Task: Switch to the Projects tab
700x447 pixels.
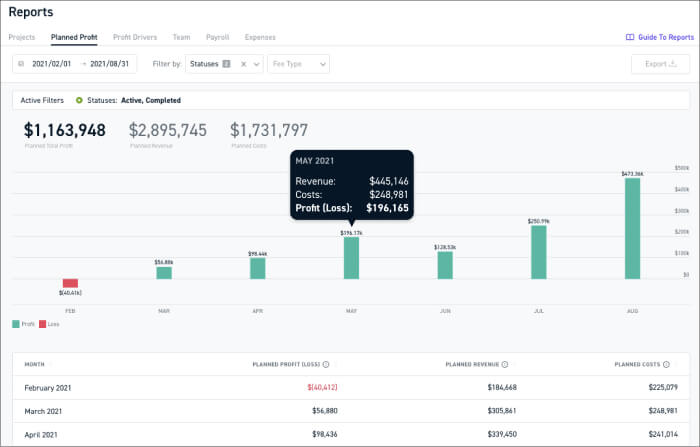Action: [22, 37]
